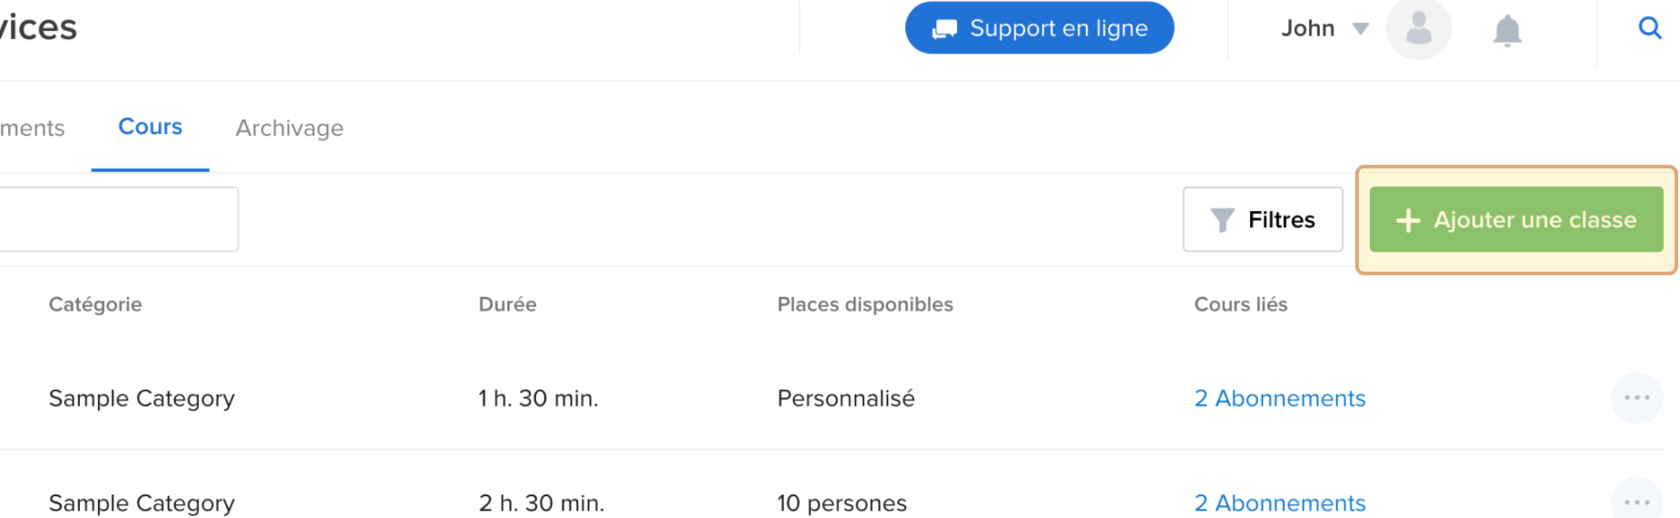Expand the John user dropdown arrow

pyautogui.click(x=1360, y=29)
